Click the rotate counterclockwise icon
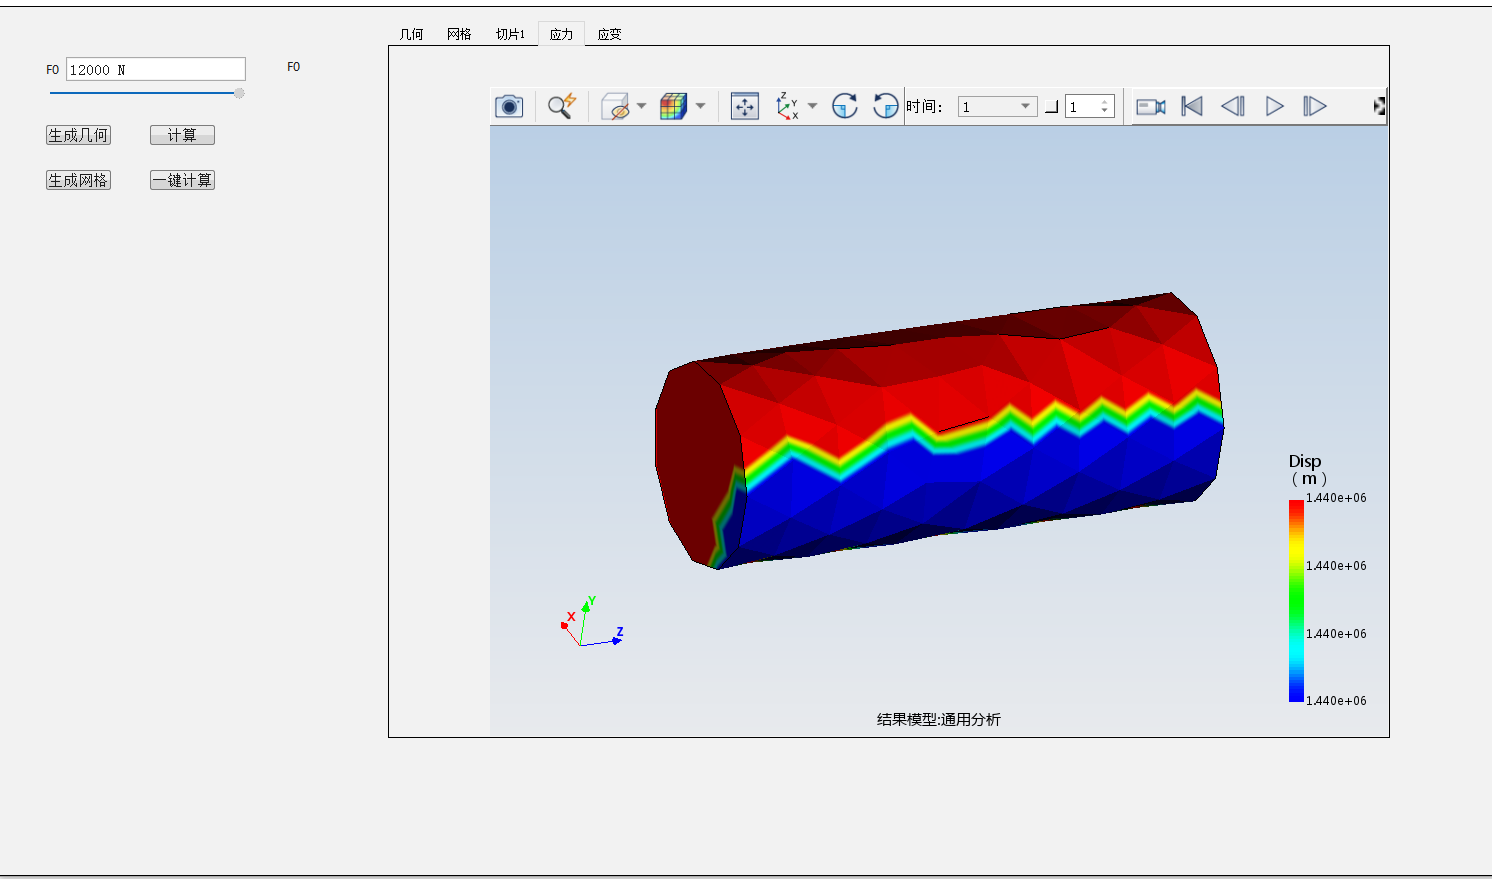The height and width of the screenshot is (879, 1492). 885,106
